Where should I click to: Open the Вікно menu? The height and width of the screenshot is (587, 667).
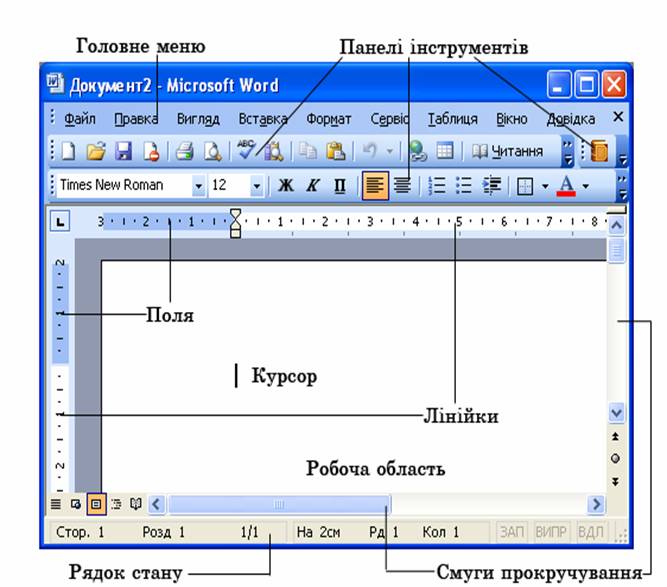pyautogui.click(x=512, y=119)
